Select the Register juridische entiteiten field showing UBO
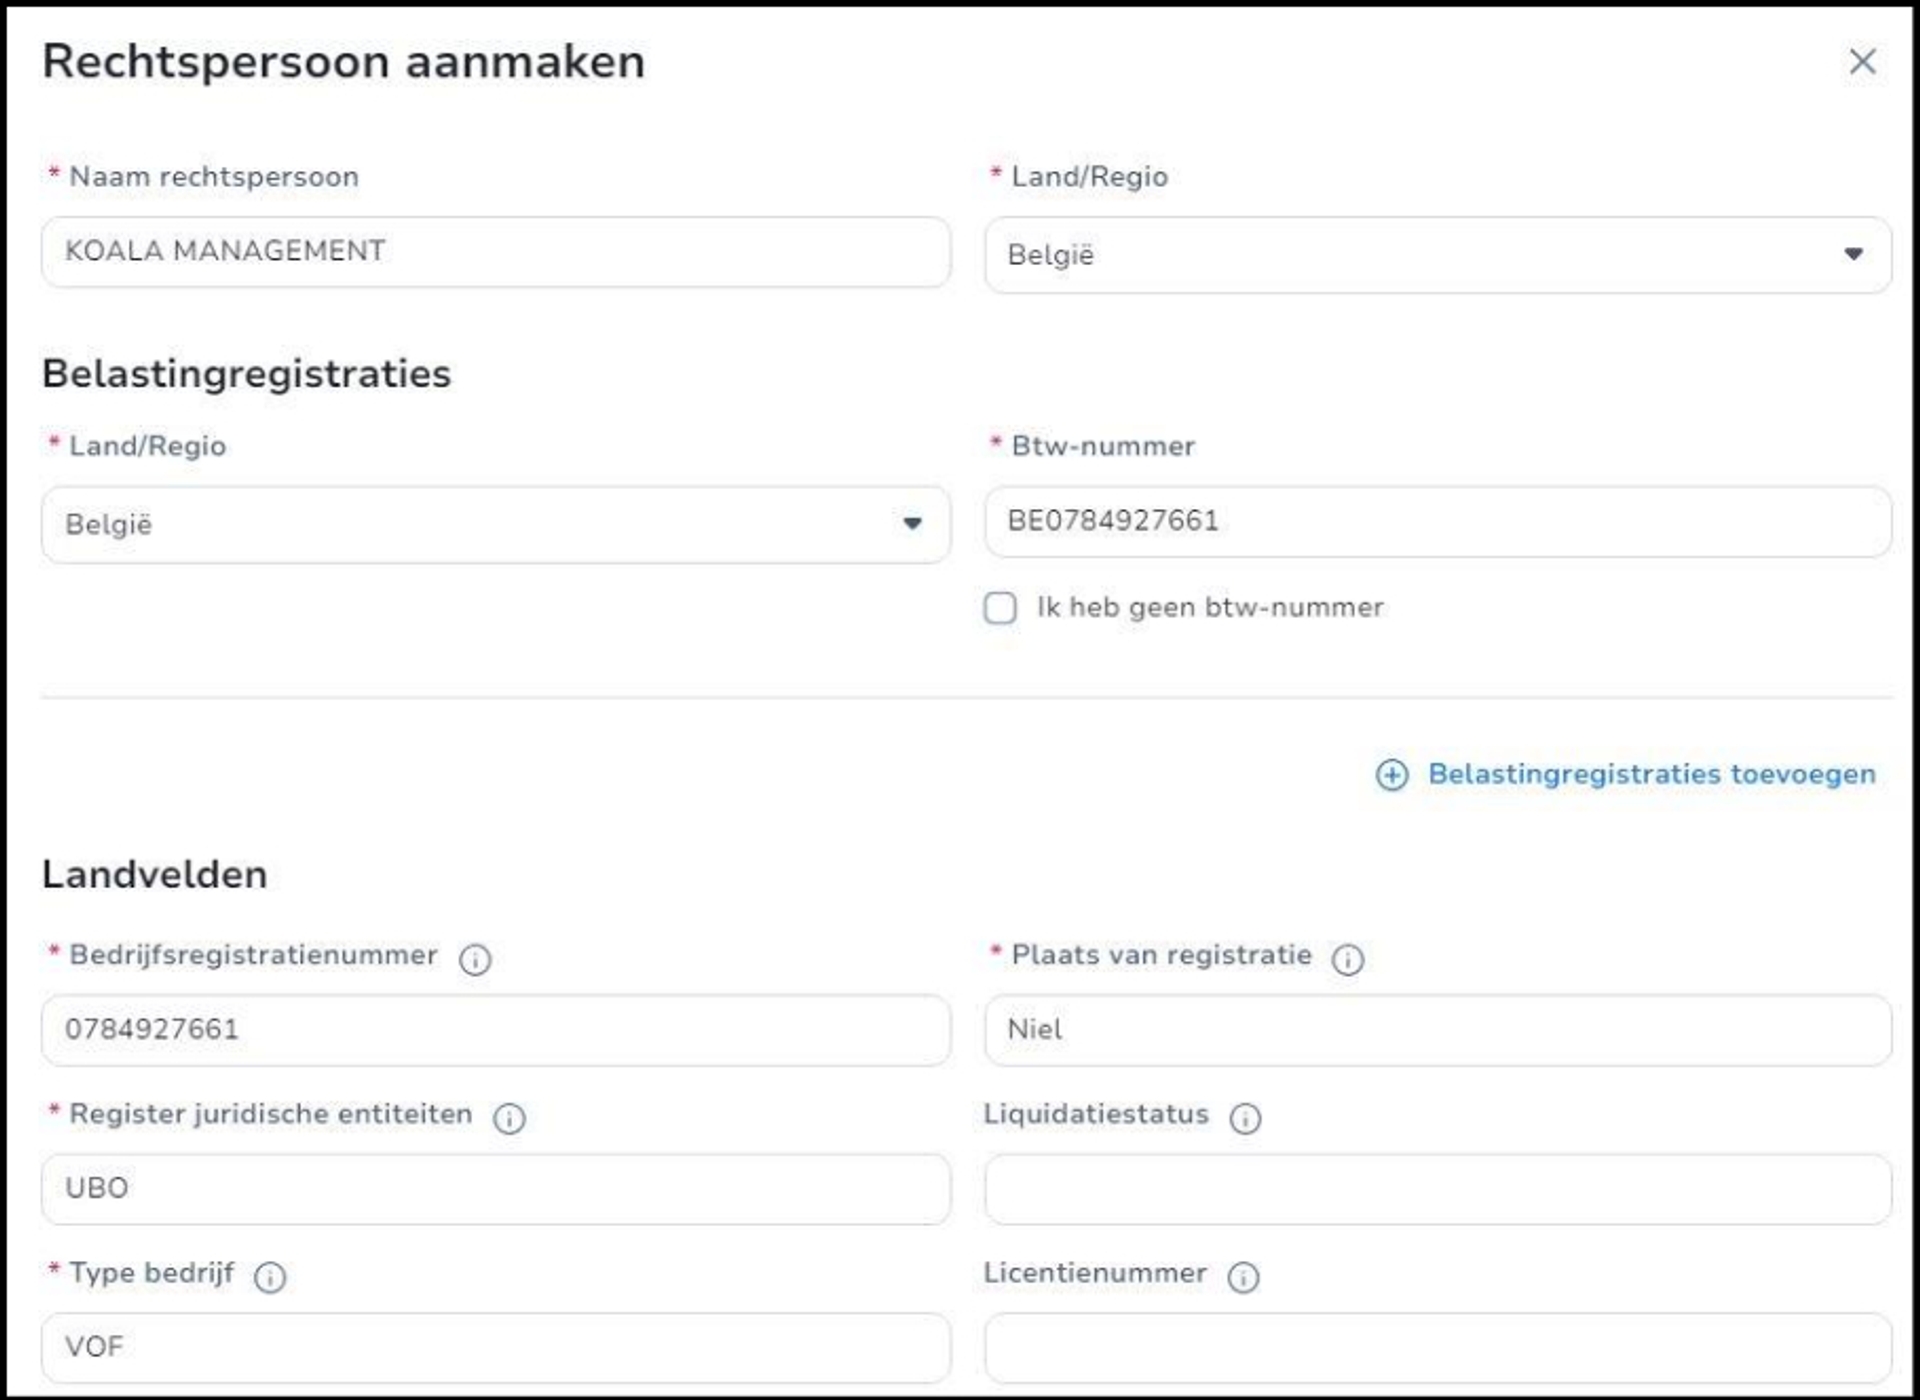 495,1188
